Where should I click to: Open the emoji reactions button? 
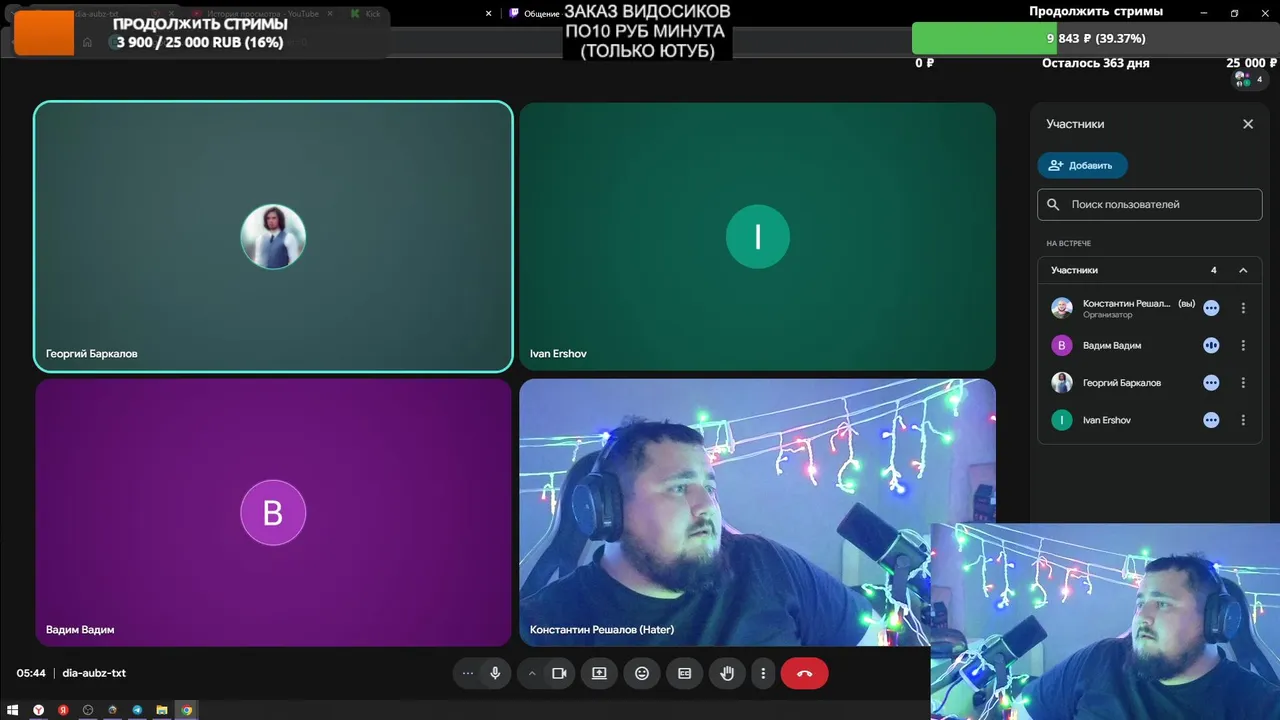coord(642,674)
